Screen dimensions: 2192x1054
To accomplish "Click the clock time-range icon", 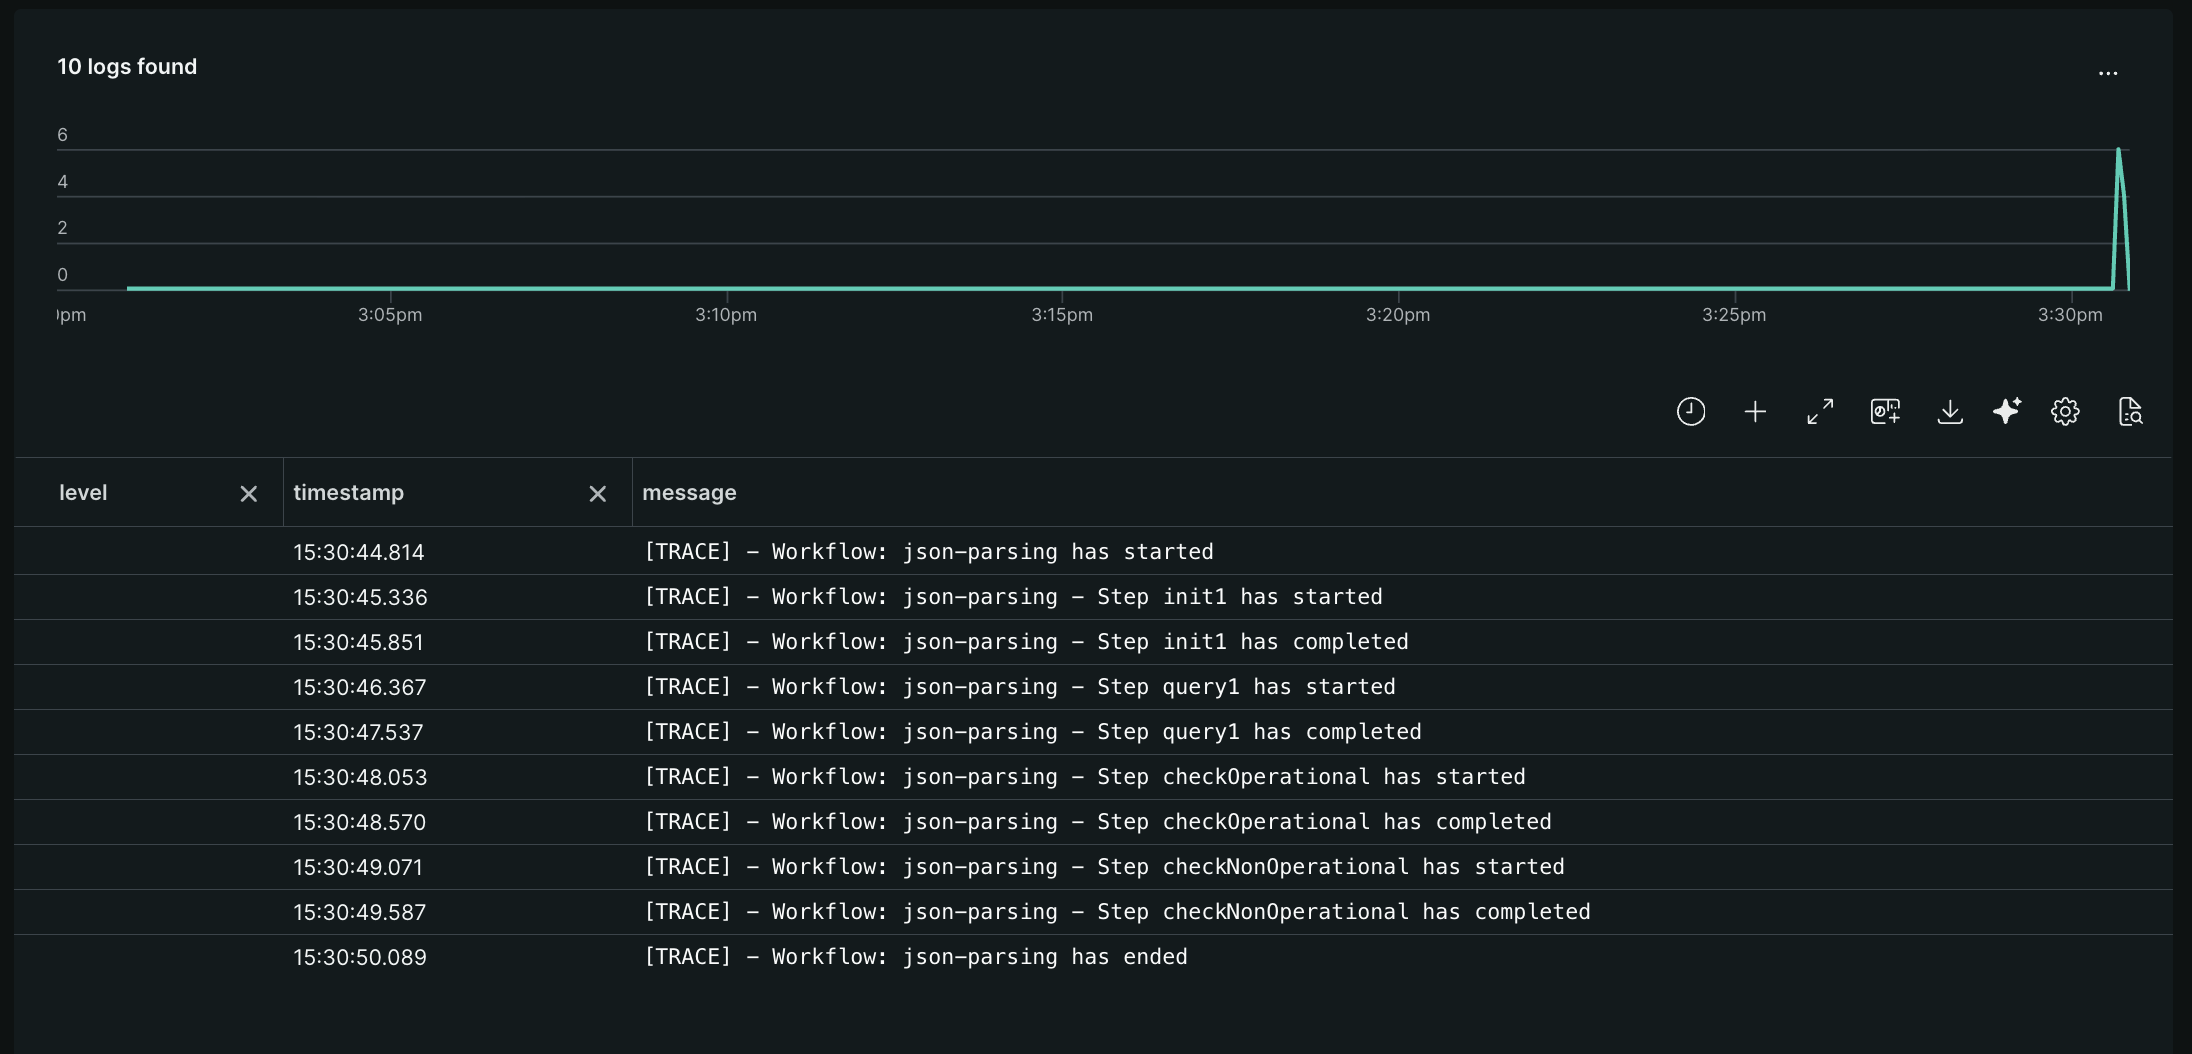I will pyautogui.click(x=1690, y=411).
